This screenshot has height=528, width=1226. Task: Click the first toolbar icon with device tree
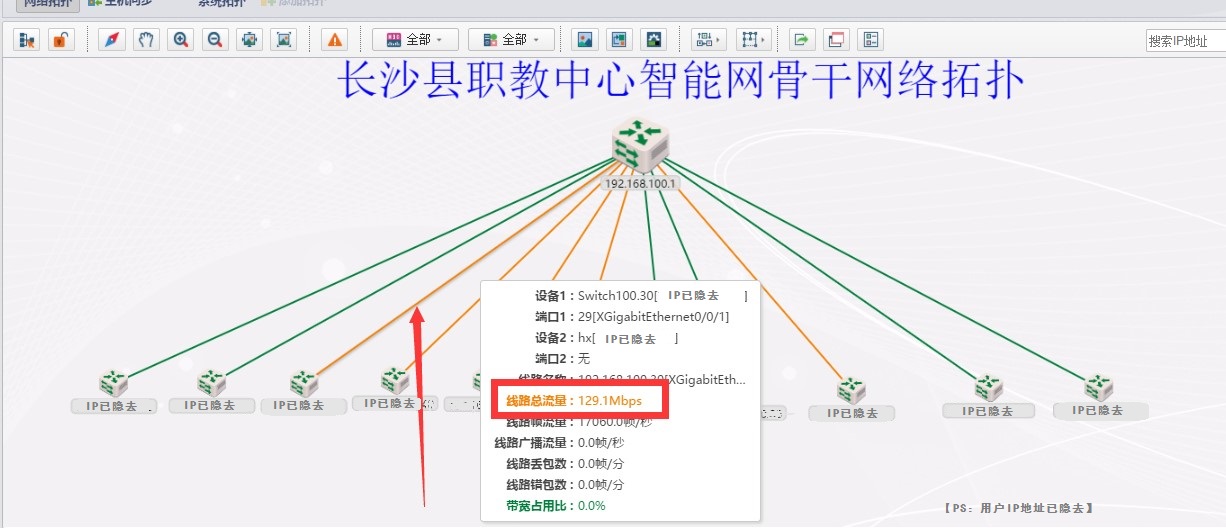(x=27, y=40)
